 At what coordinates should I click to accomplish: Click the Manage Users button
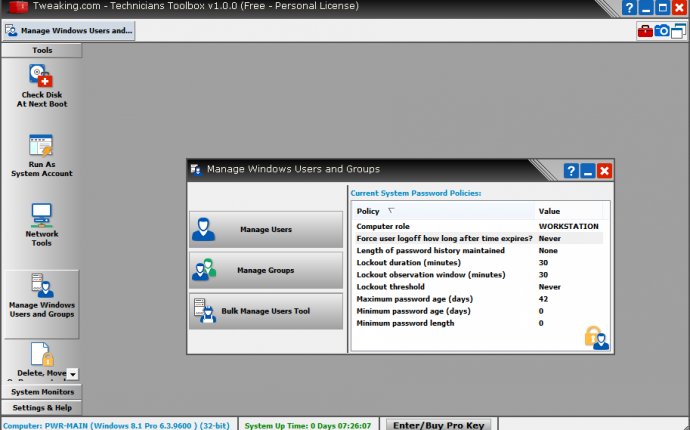(266, 229)
